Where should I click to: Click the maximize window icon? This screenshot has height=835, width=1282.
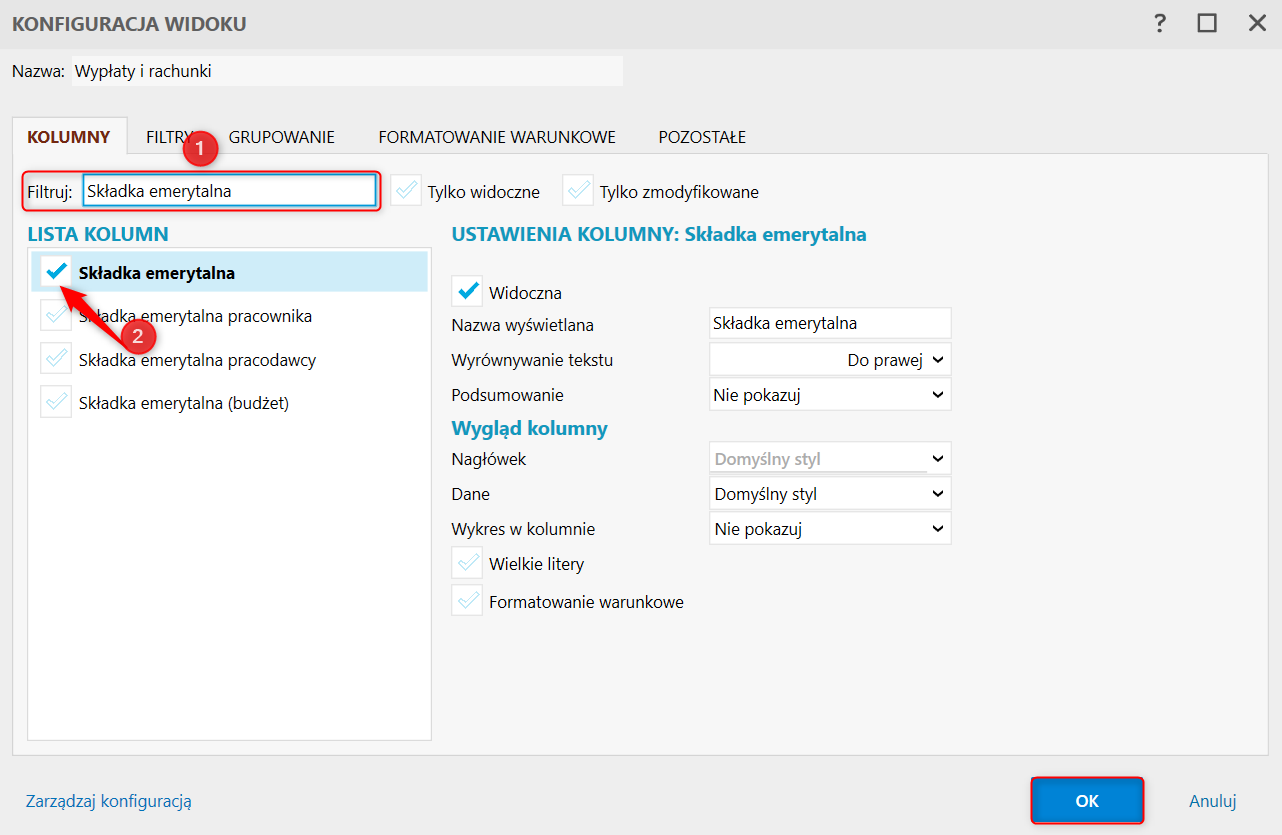pyautogui.click(x=1207, y=23)
